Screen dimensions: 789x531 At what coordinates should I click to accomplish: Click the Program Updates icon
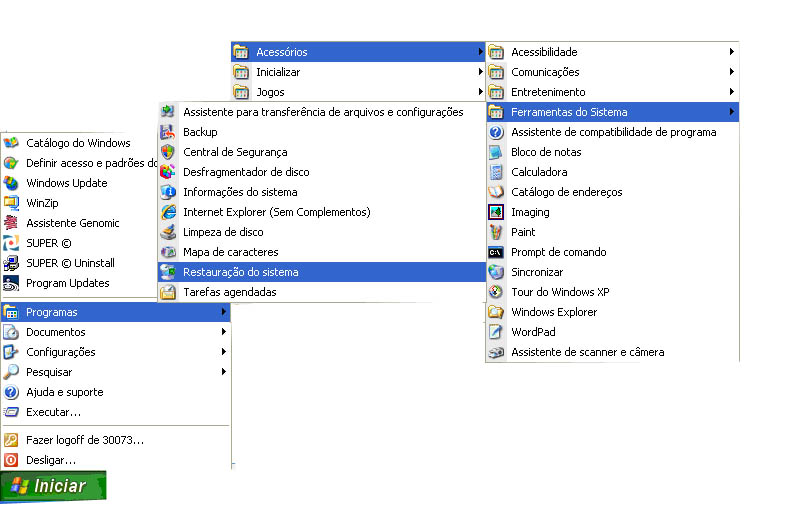11,283
